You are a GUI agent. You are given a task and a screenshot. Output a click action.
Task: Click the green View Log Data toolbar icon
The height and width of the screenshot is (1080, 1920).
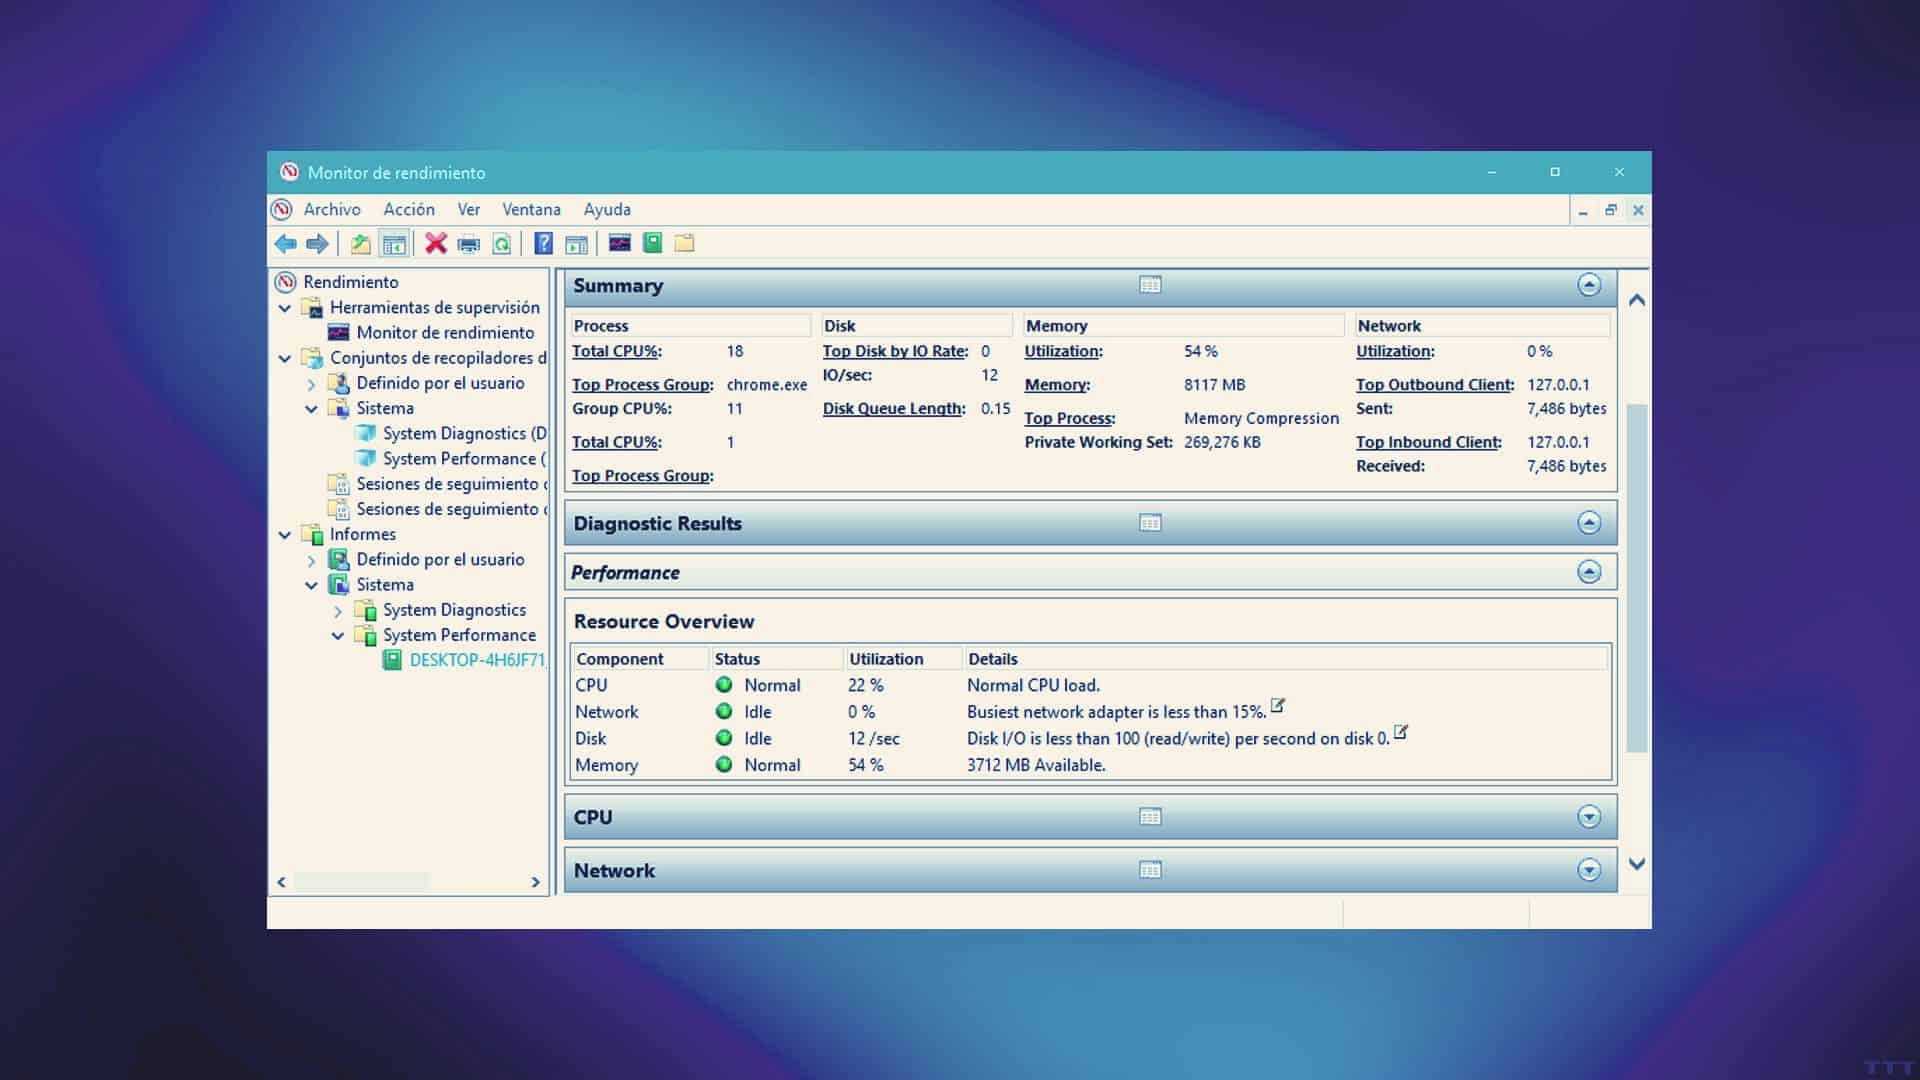(652, 243)
